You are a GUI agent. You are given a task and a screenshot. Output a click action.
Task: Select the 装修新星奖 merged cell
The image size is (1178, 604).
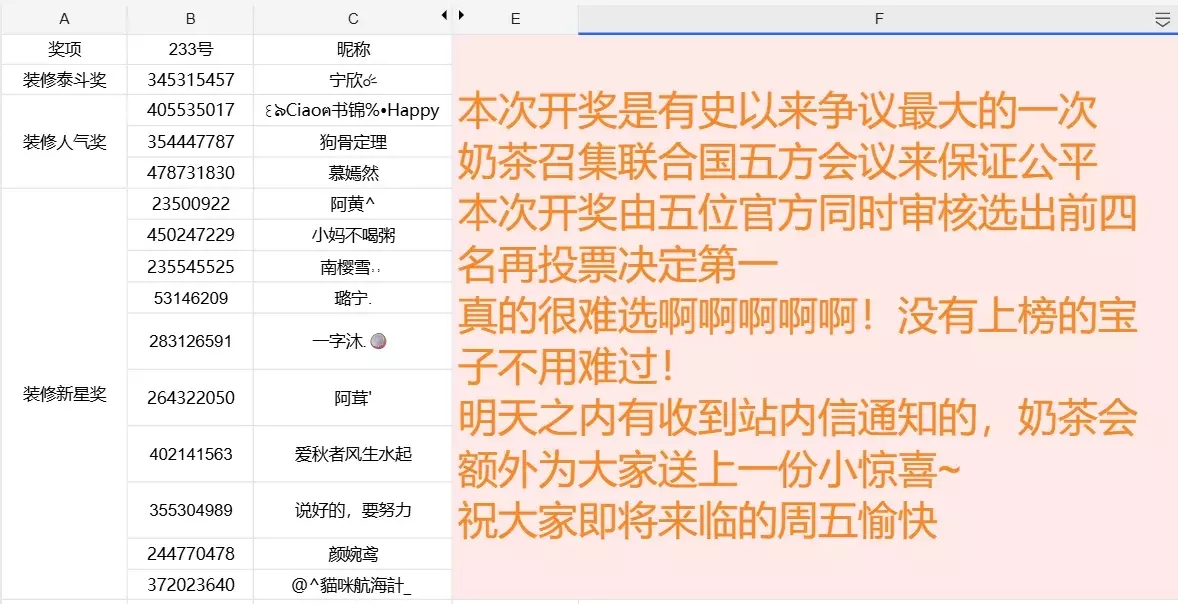point(64,394)
